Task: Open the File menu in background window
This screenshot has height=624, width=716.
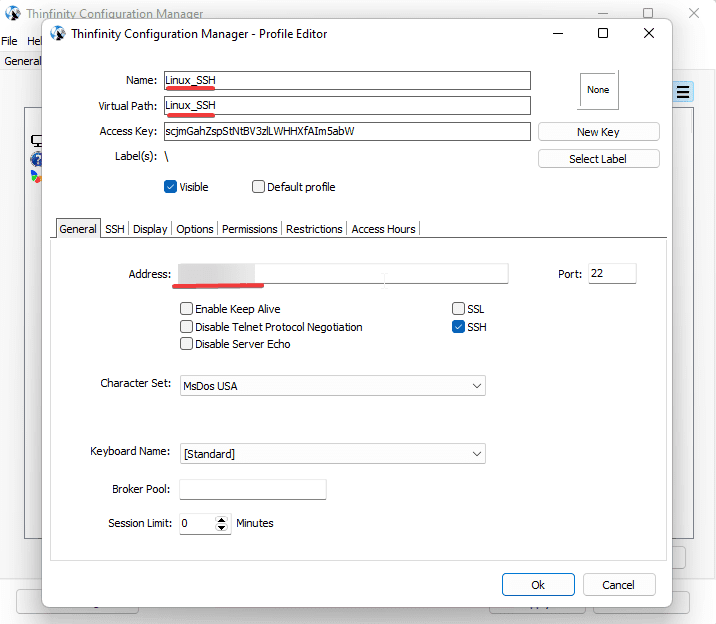Action: 9,41
